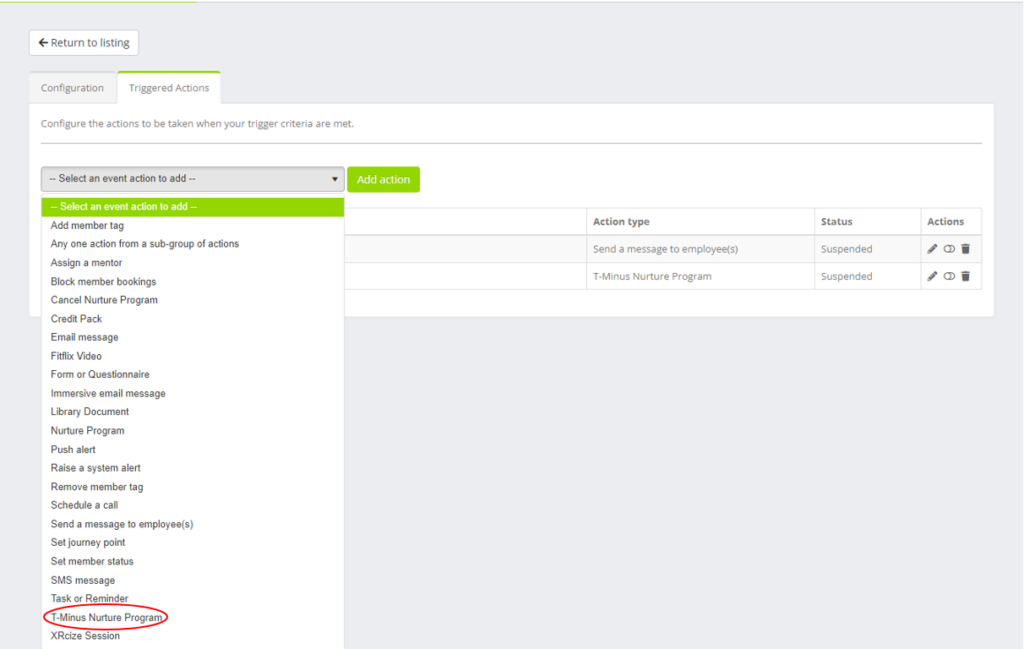Select 'T-Minus Nurture Program' from the list
This screenshot has width=1024, height=649.
[105, 617]
